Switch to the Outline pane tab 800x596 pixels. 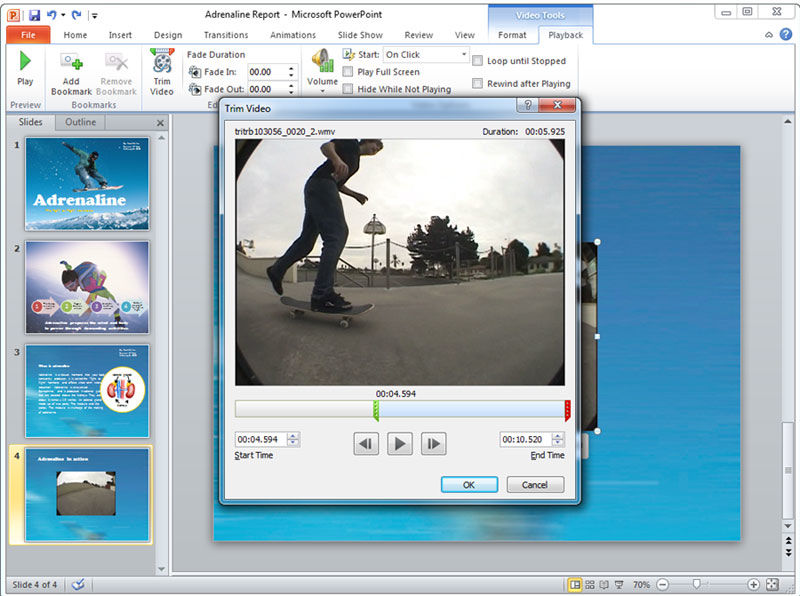coord(81,122)
